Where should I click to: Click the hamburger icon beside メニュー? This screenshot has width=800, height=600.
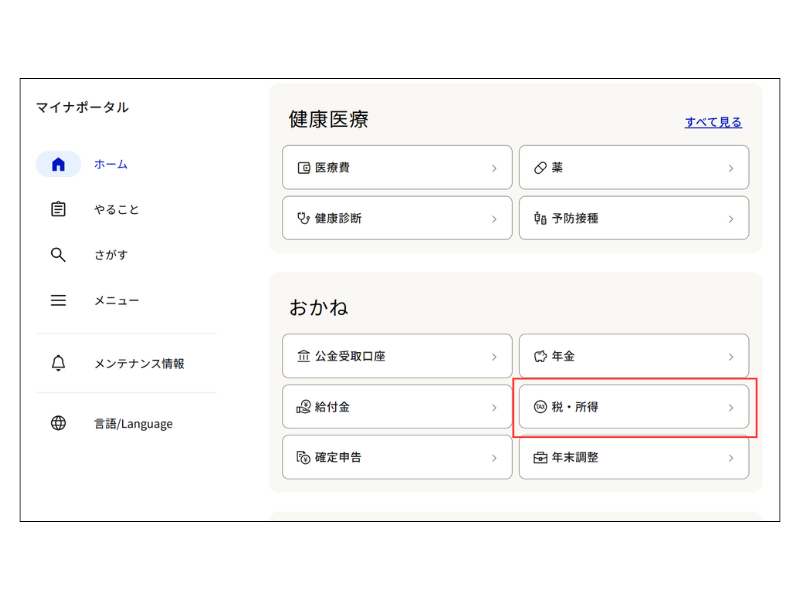pos(58,300)
